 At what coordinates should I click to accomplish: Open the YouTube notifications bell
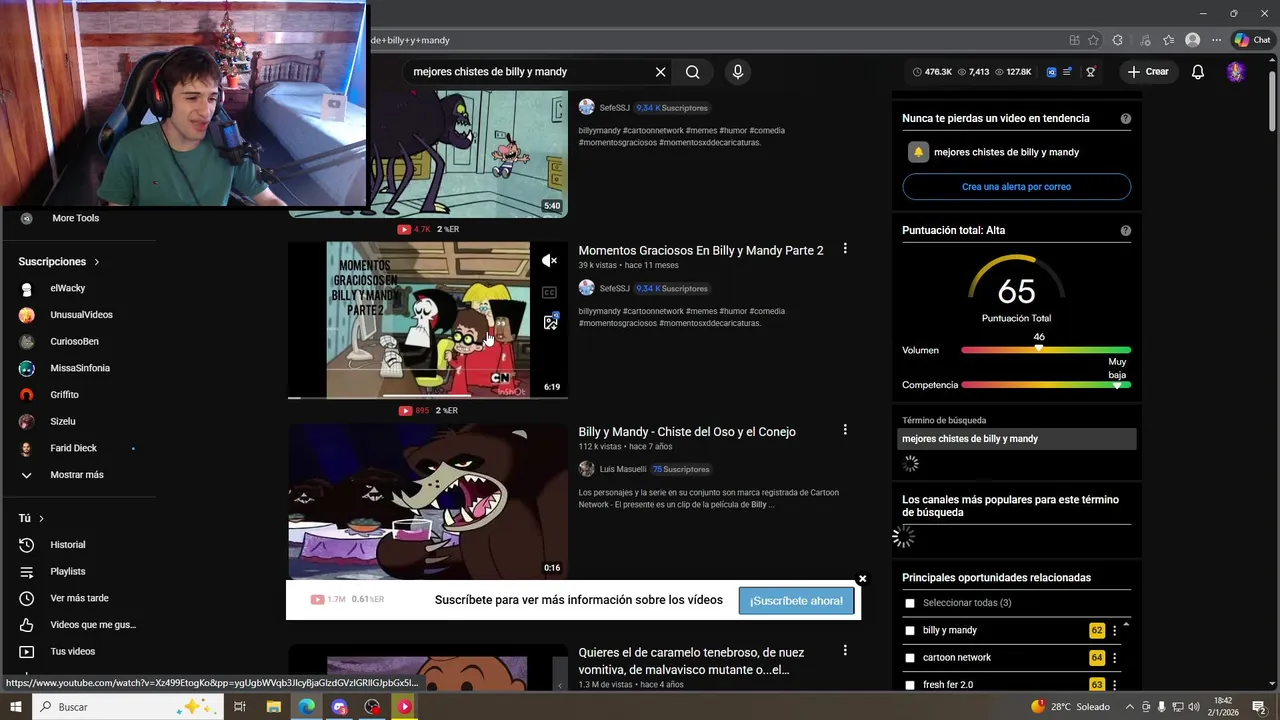click(1198, 72)
